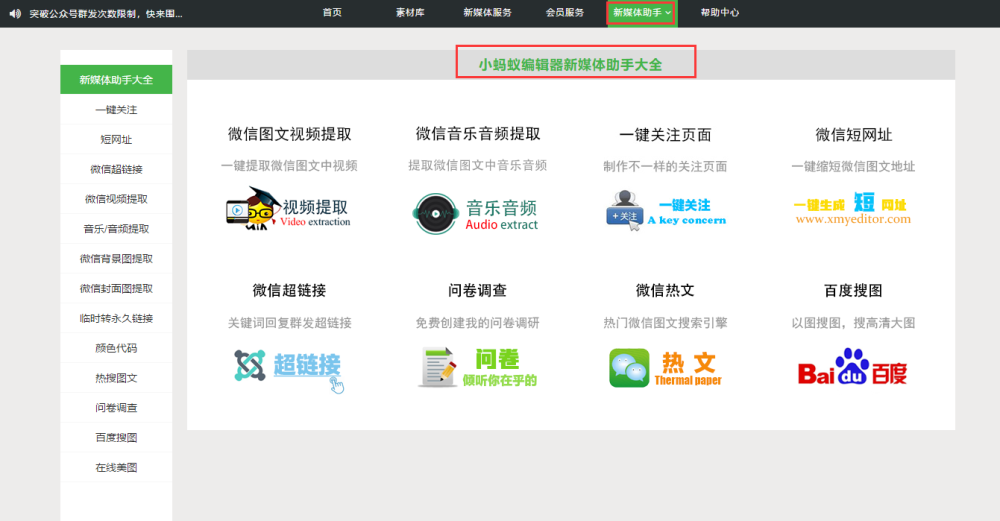The height and width of the screenshot is (521, 1000).
Task: Select 一键关注 in the sidebar
Action: coord(116,110)
